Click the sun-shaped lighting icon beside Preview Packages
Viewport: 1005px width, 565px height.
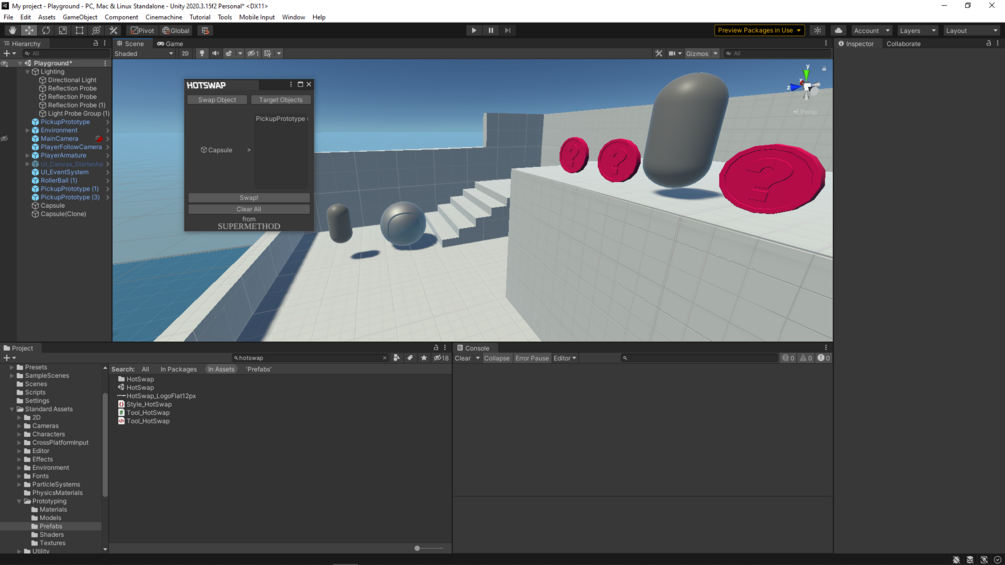[817, 30]
